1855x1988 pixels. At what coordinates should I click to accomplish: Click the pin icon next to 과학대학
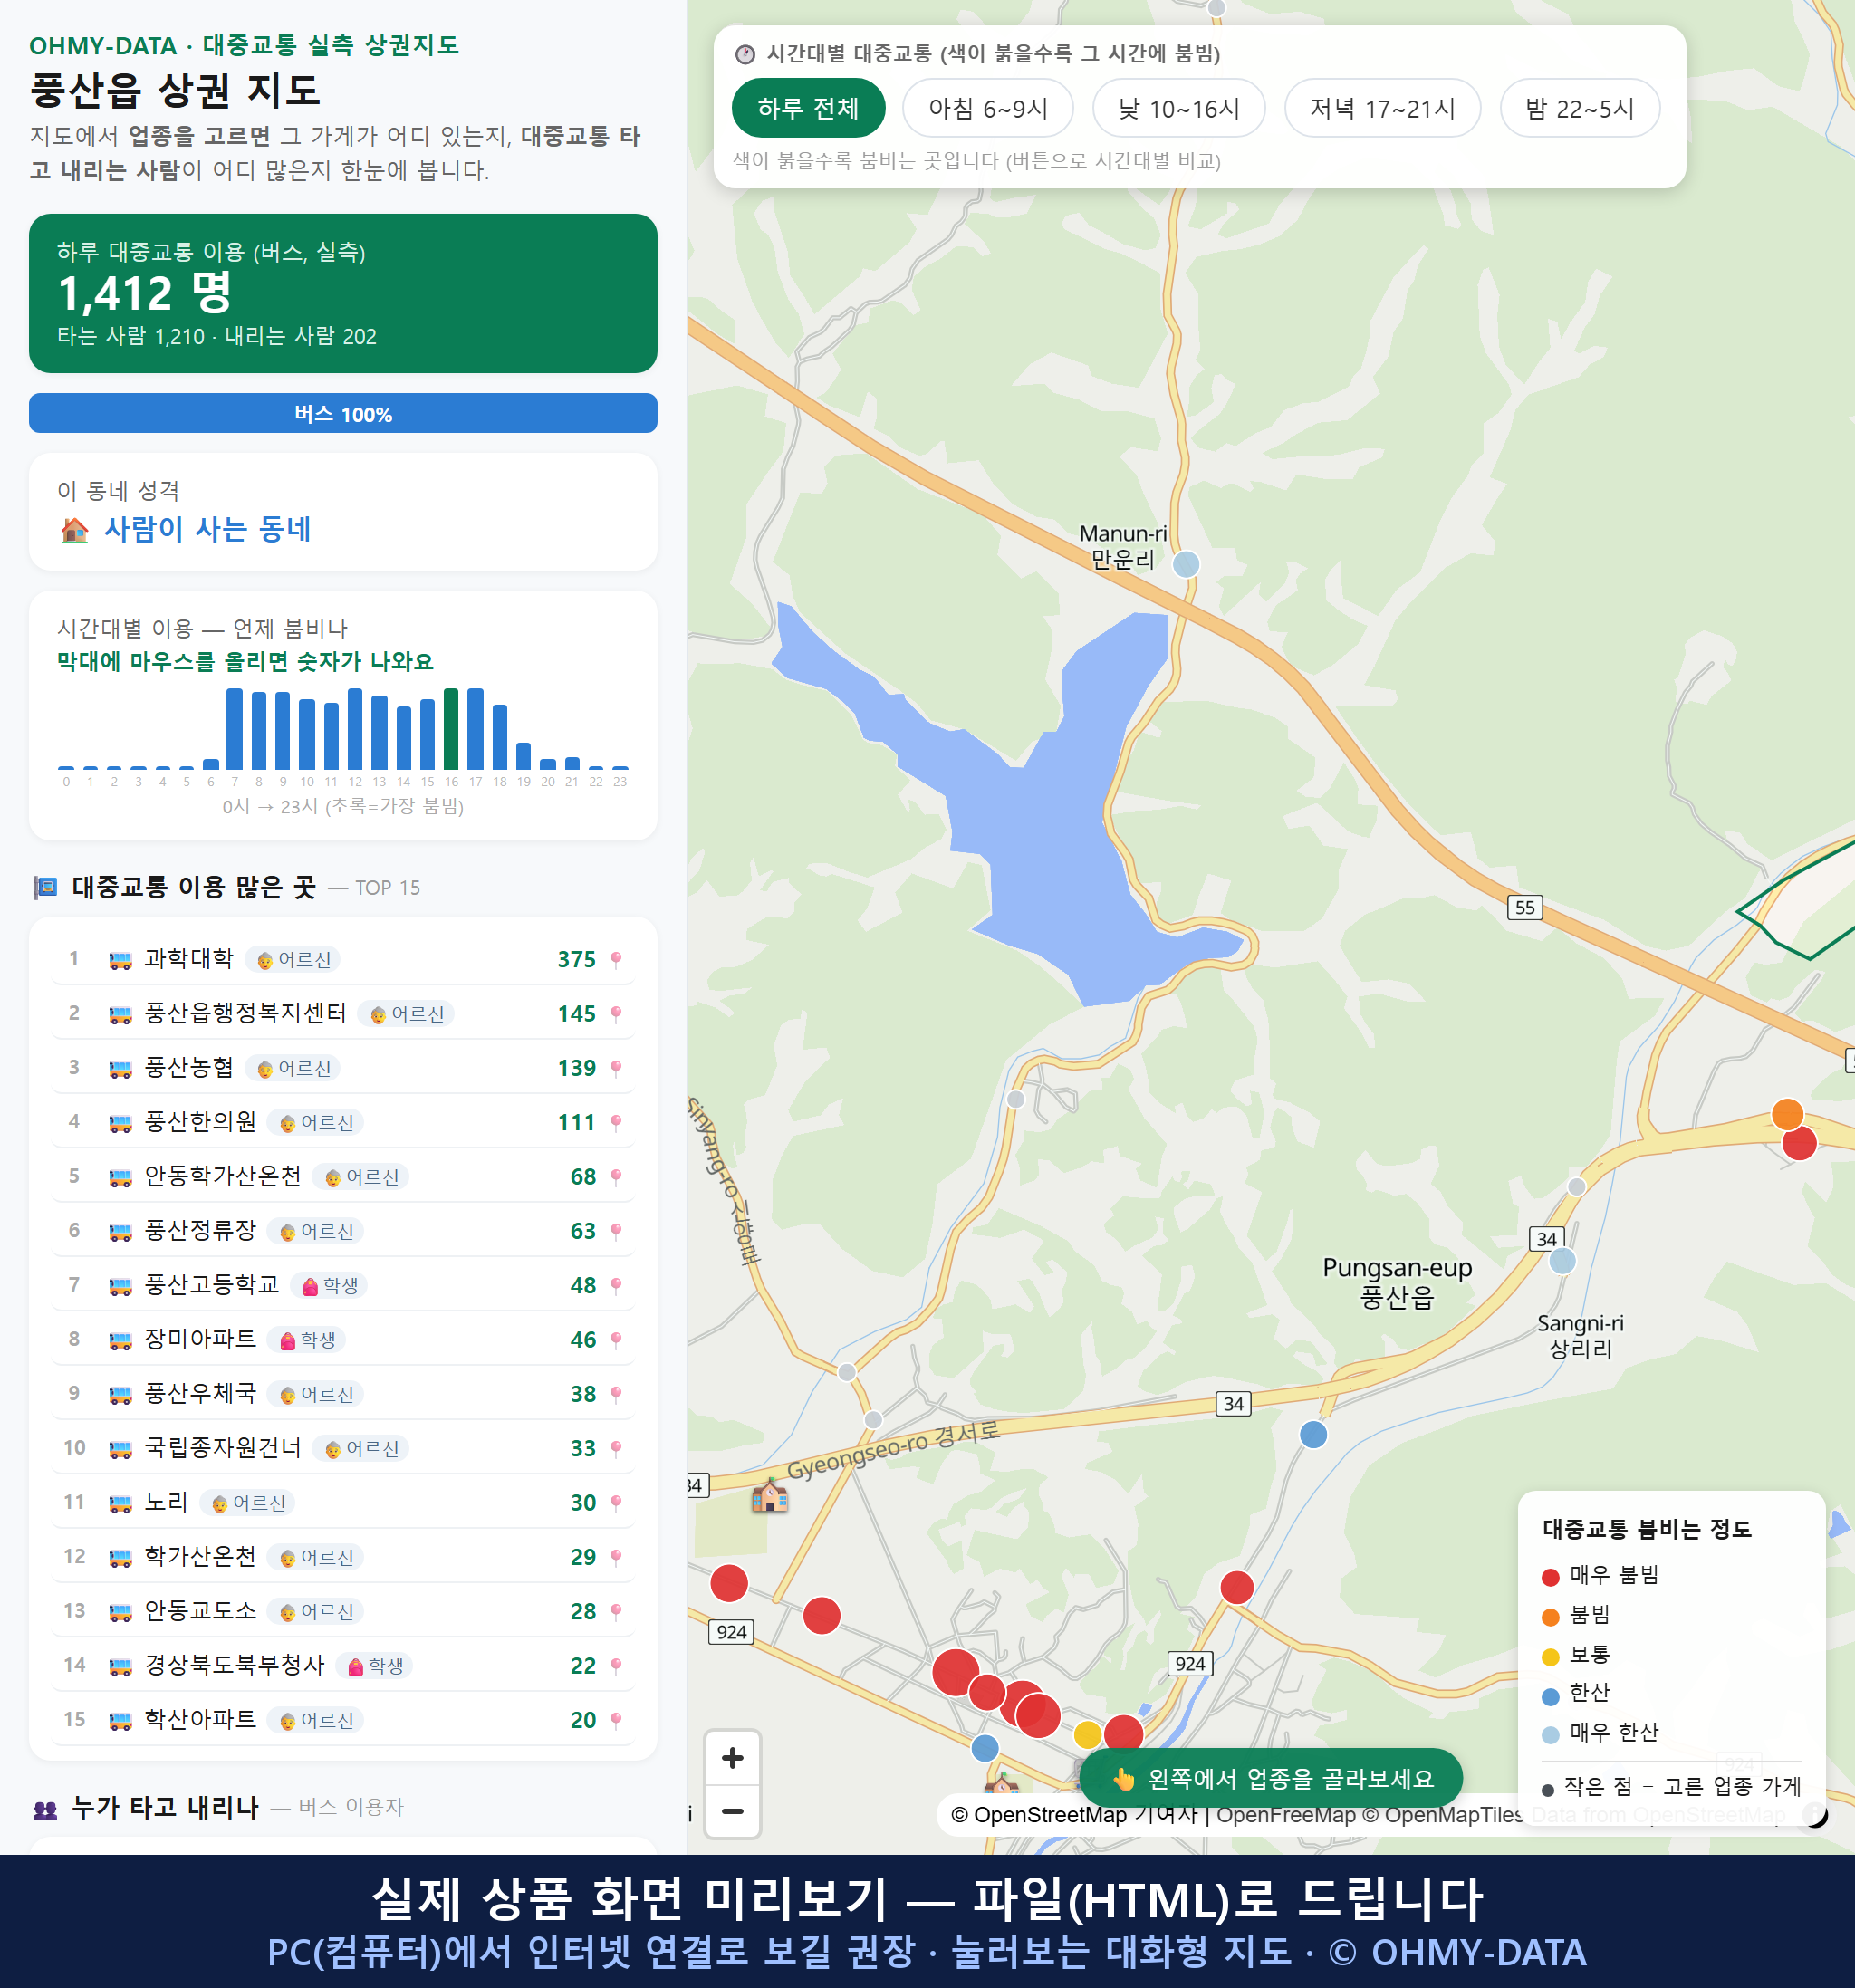tap(616, 959)
